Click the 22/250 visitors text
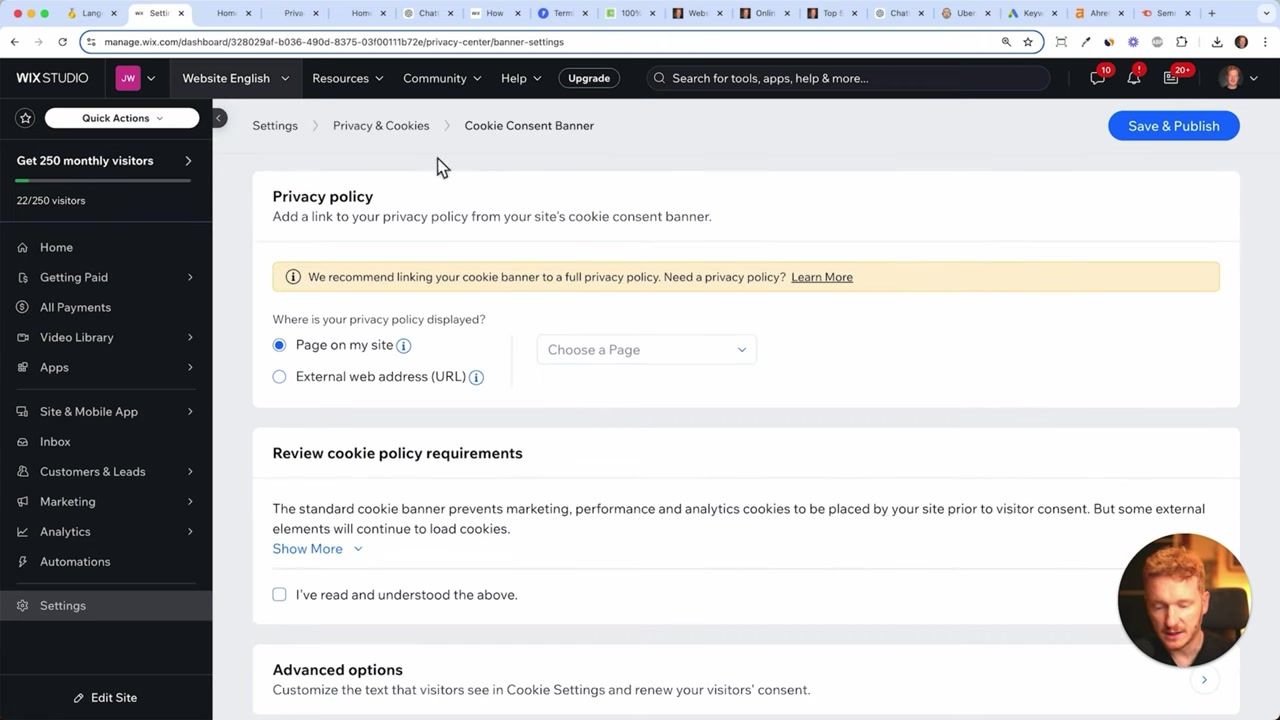 pyautogui.click(x=51, y=201)
